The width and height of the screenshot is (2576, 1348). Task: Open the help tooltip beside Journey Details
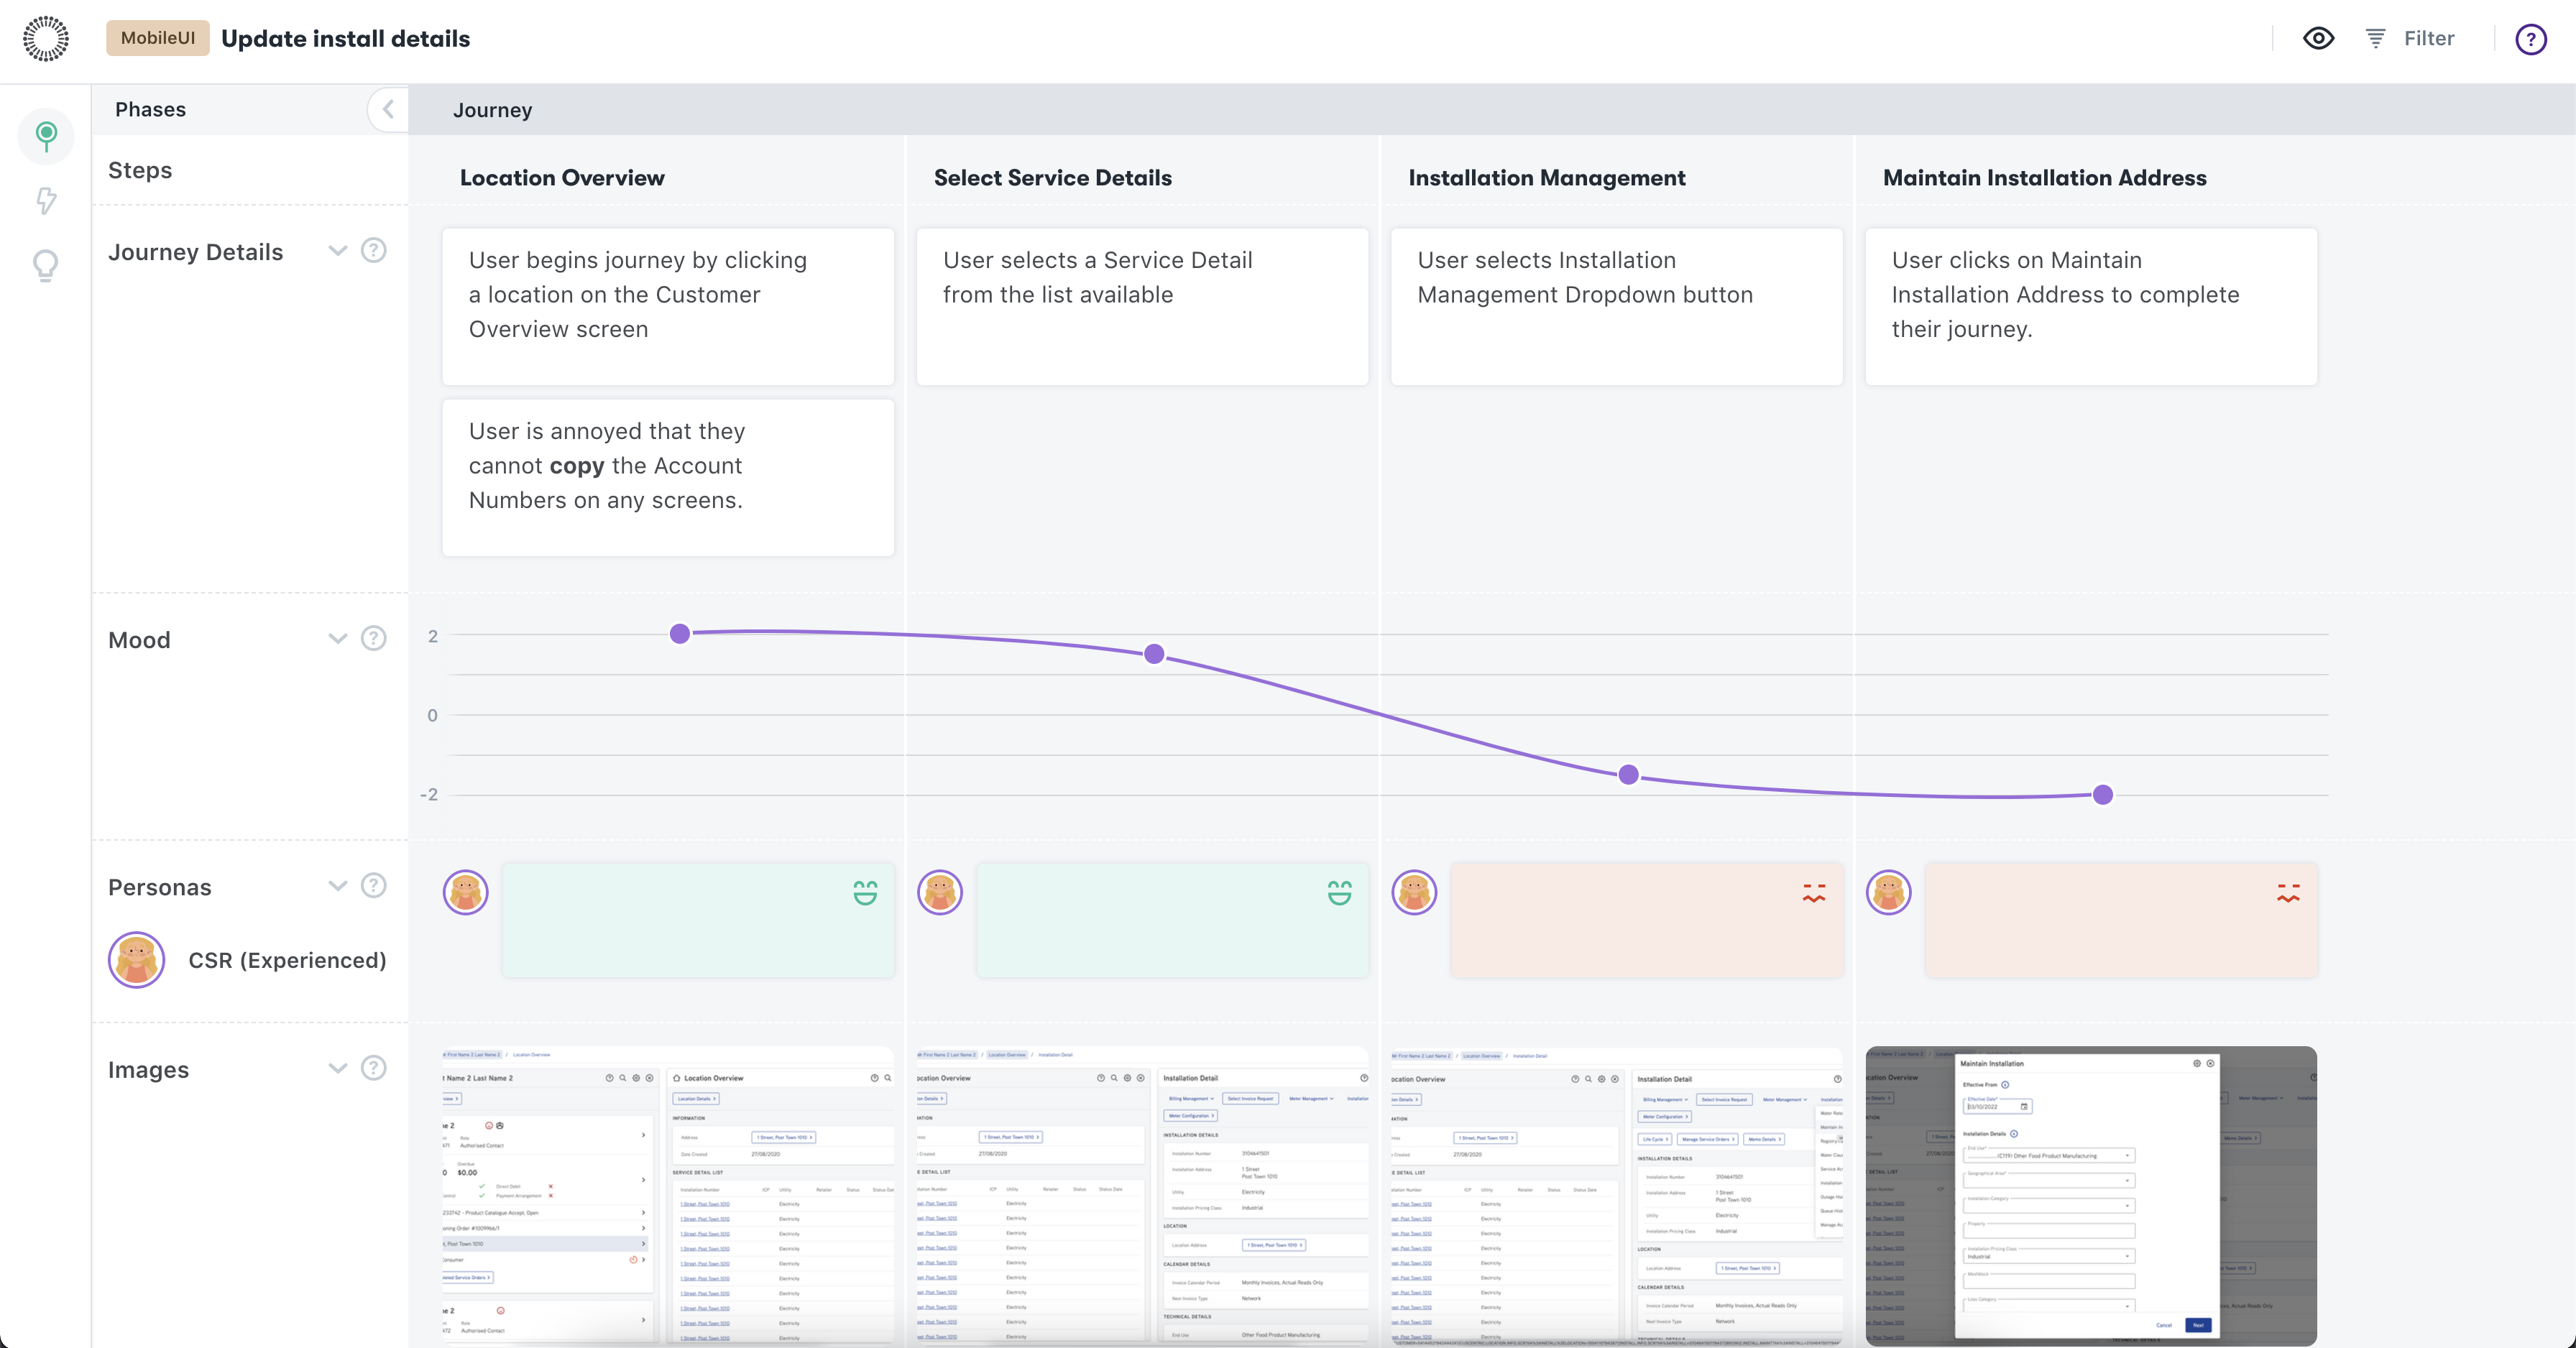pos(373,251)
